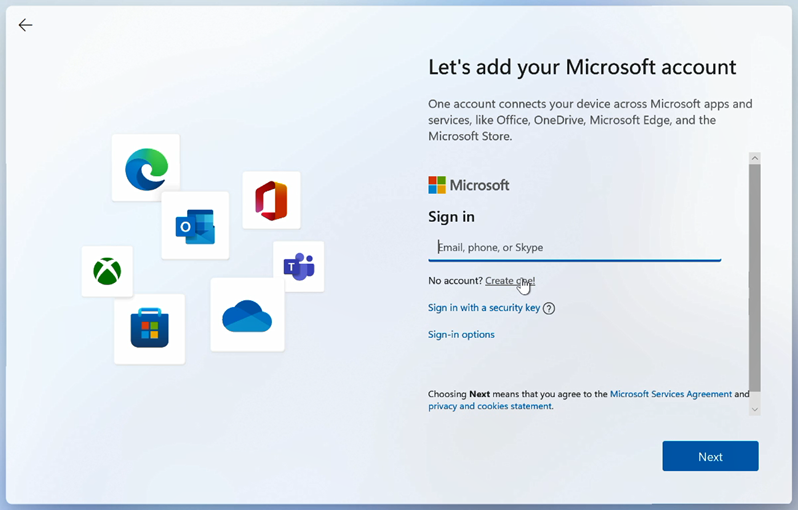The width and height of the screenshot is (798, 510).
Task: Click the "Sign in" heading text
Action: (451, 217)
